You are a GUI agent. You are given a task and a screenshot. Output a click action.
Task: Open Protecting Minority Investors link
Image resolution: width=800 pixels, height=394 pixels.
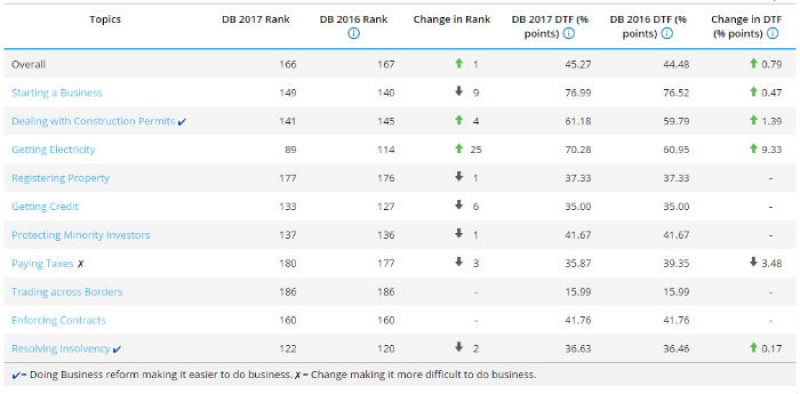[81, 235]
